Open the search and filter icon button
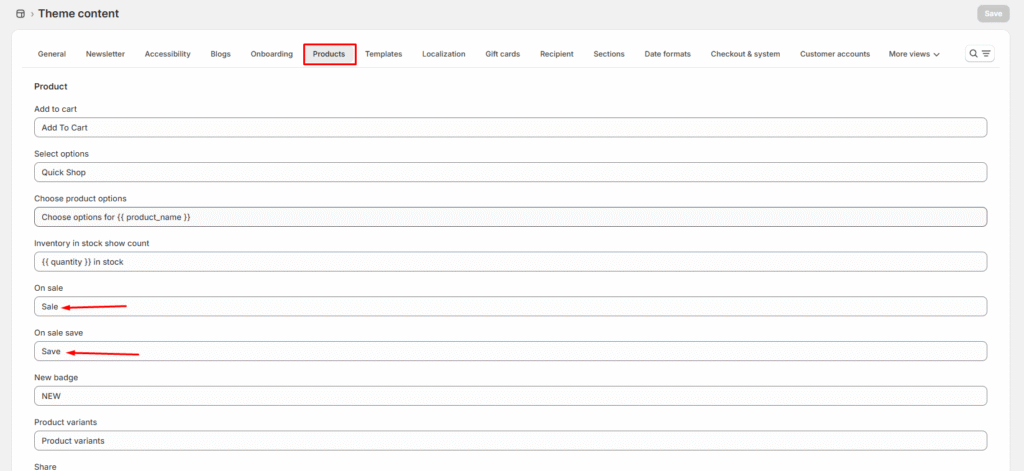Viewport: 1024px width, 471px height. click(x=979, y=54)
